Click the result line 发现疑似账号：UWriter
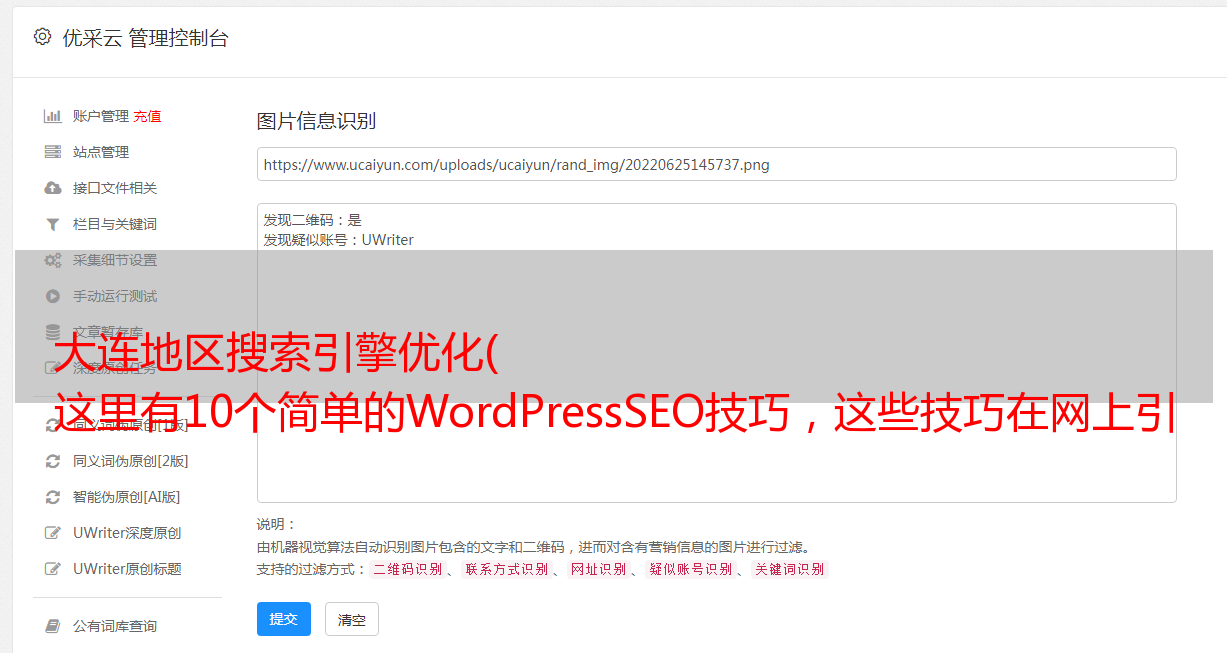1227x653 pixels. 338,240
